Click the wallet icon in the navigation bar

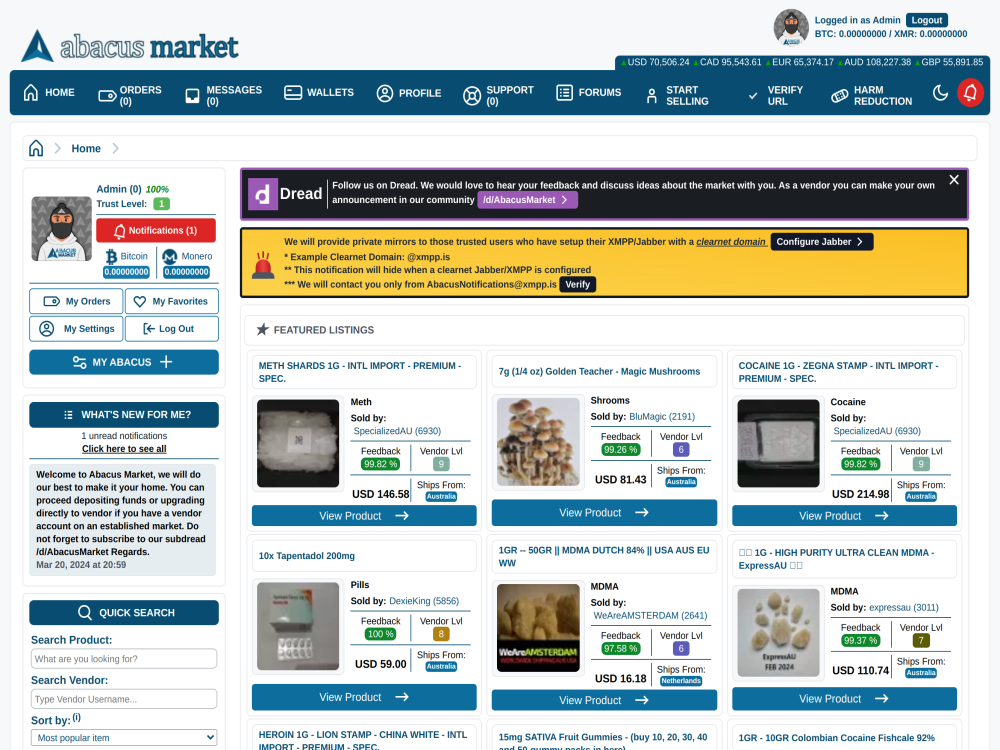pos(293,92)
